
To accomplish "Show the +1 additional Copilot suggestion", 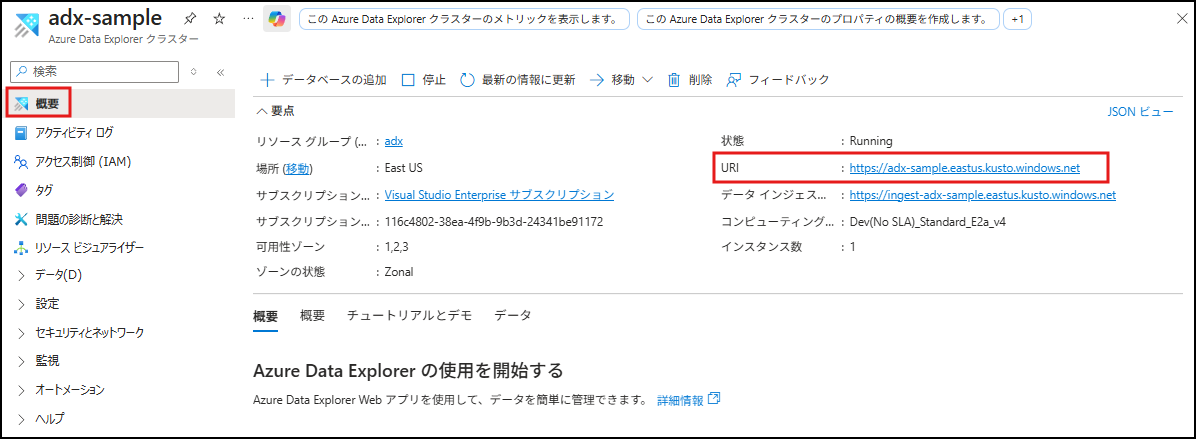I will click(1017, 18).
